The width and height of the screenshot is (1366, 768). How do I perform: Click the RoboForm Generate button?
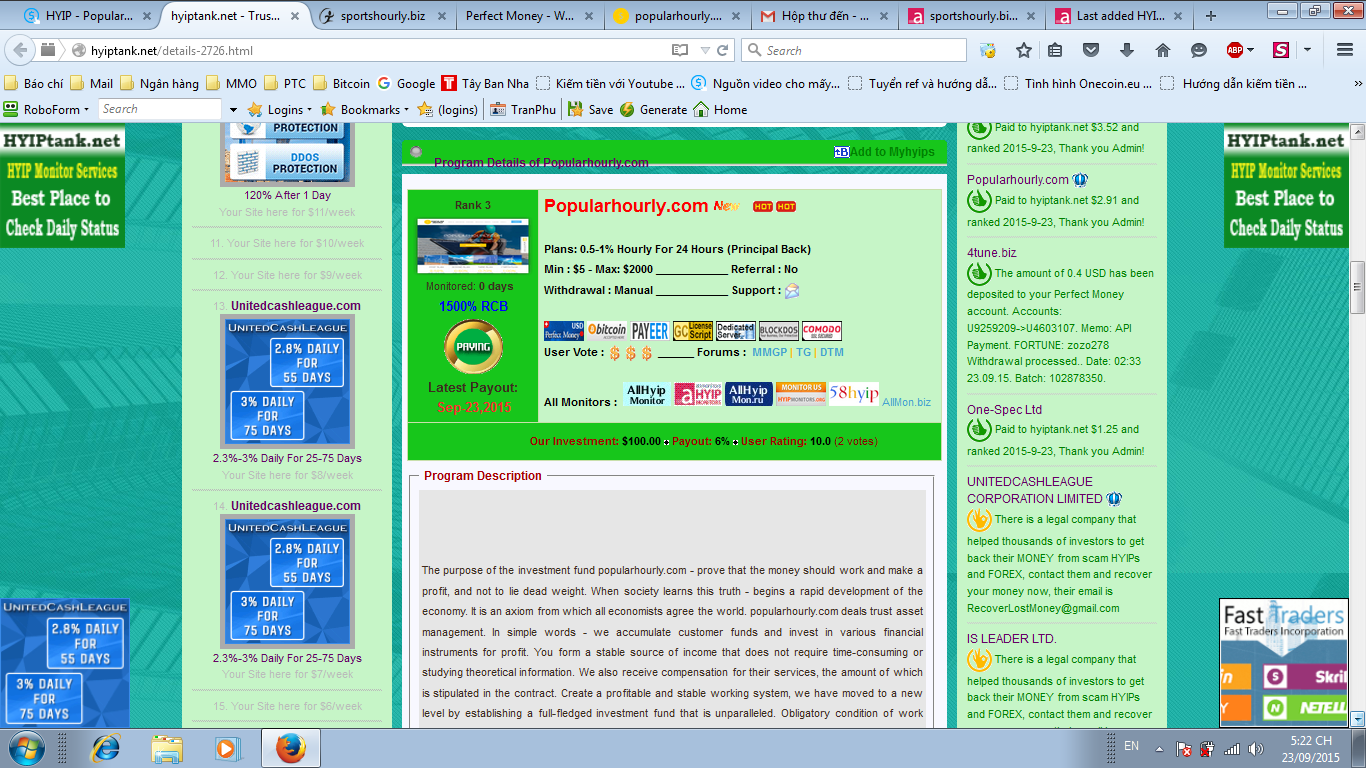(x=653, y=109)
